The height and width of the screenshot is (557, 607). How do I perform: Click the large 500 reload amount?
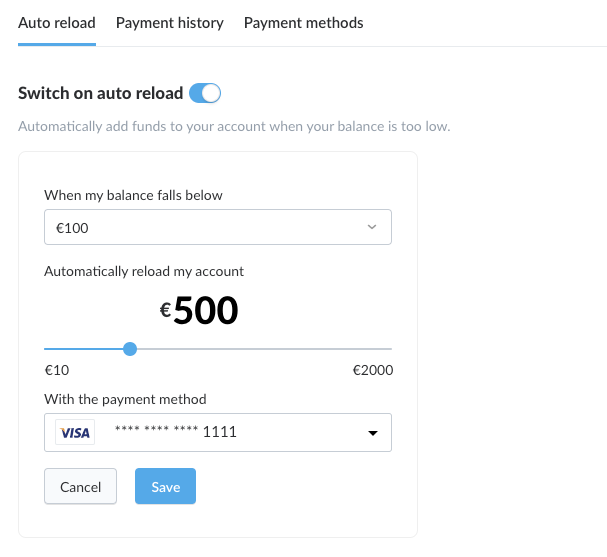(x=206, y=310)
